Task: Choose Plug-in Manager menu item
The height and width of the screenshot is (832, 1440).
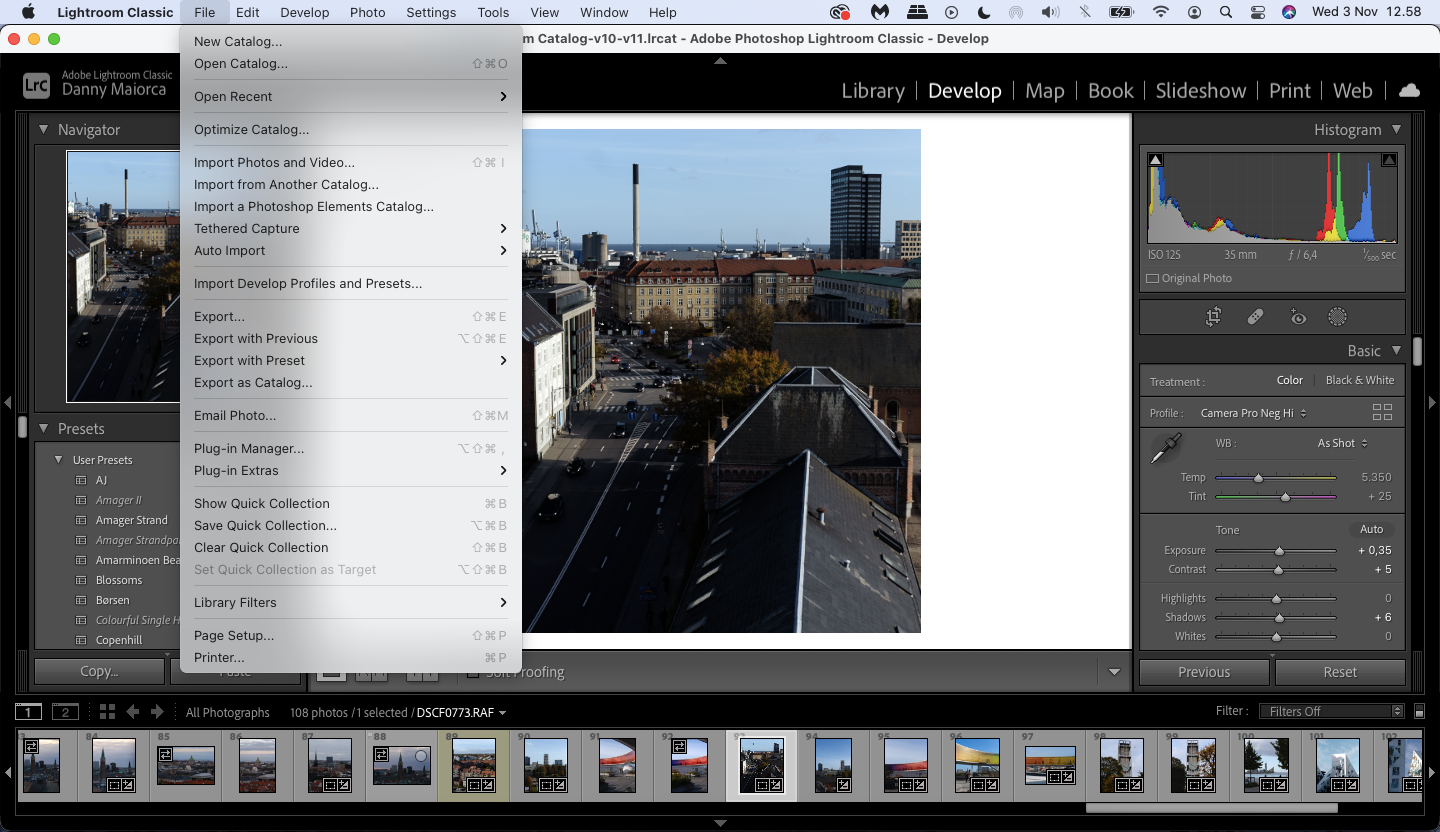Action: click(350, 448)
